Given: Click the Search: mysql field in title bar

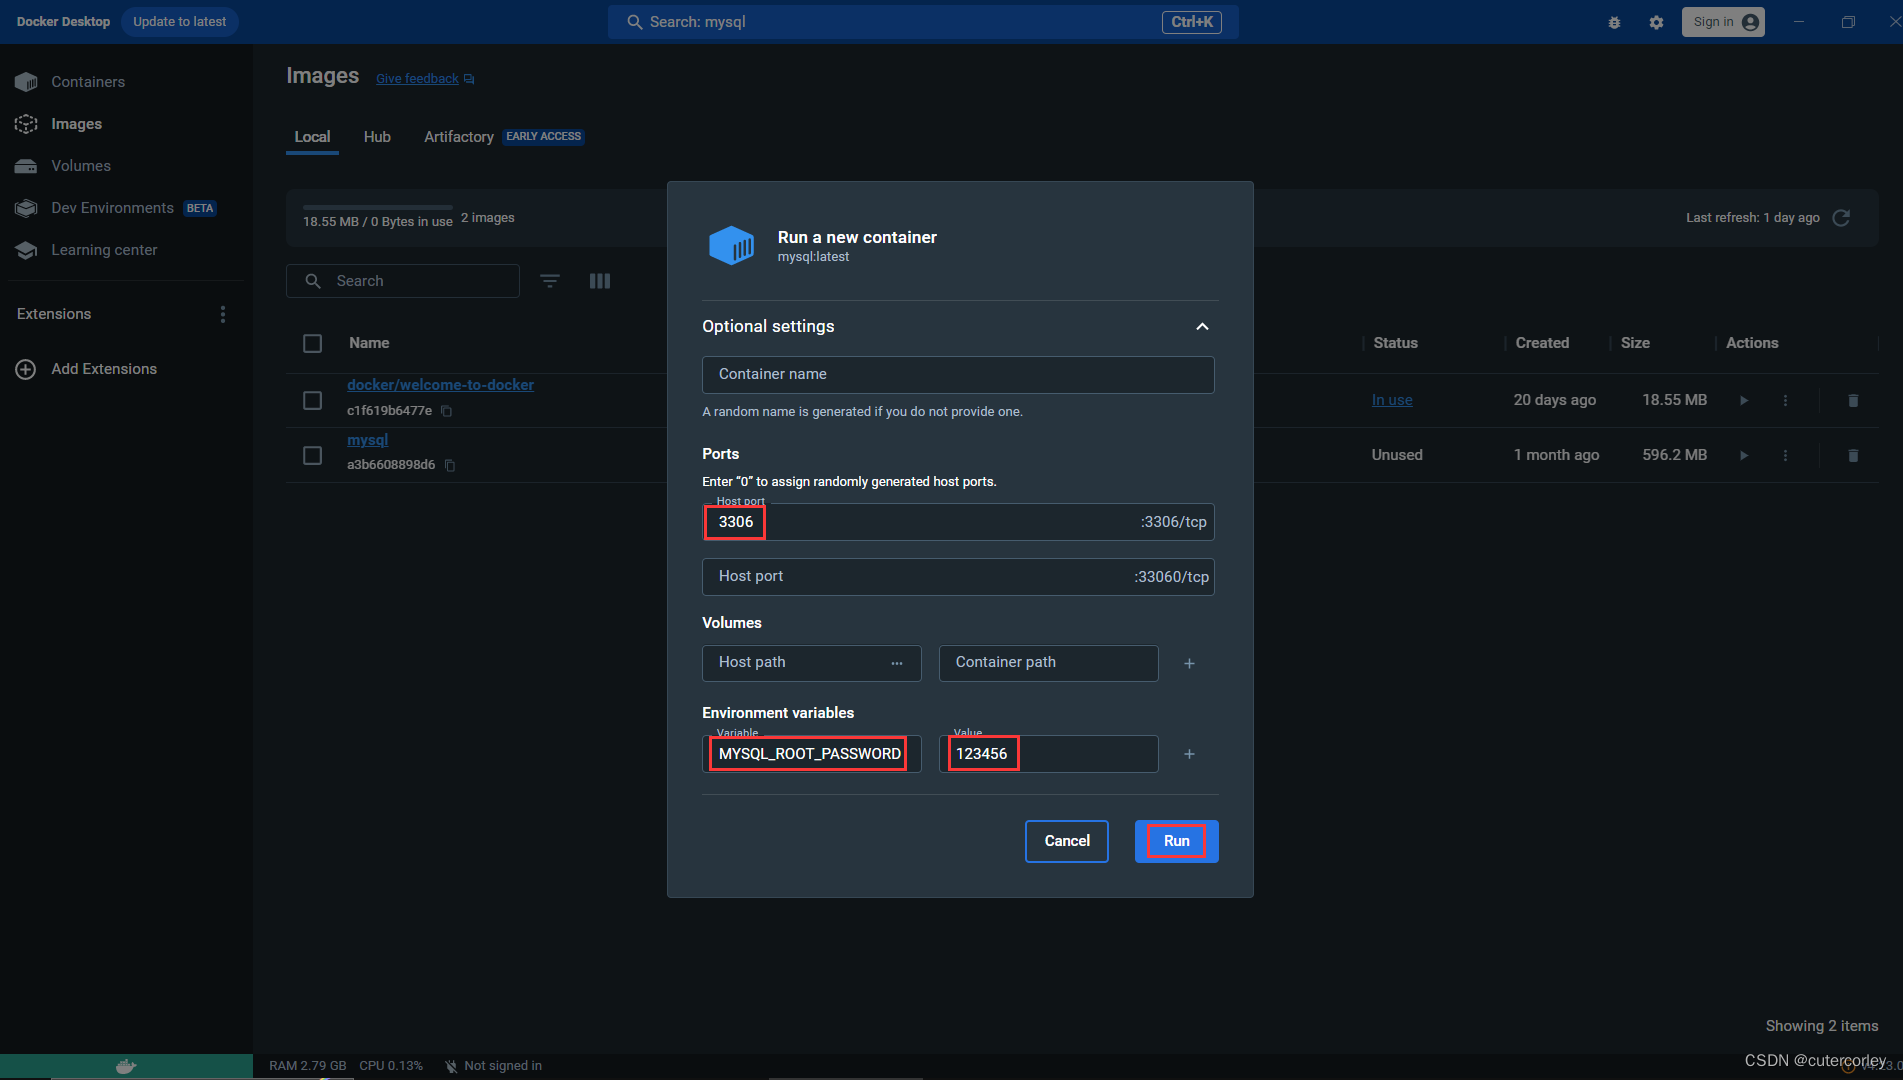Looking at the screenshot, I should point(923,22).
